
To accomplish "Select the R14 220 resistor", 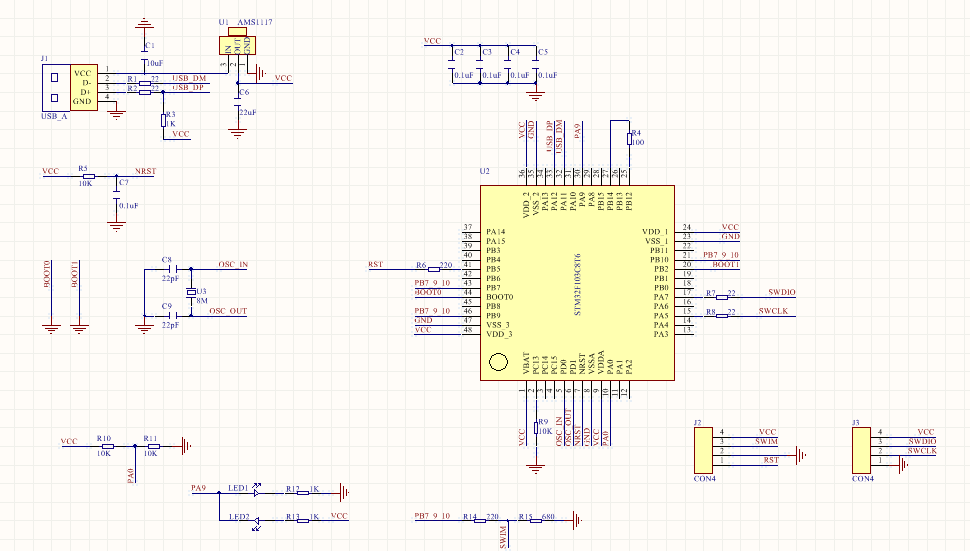I will (479, 521).
